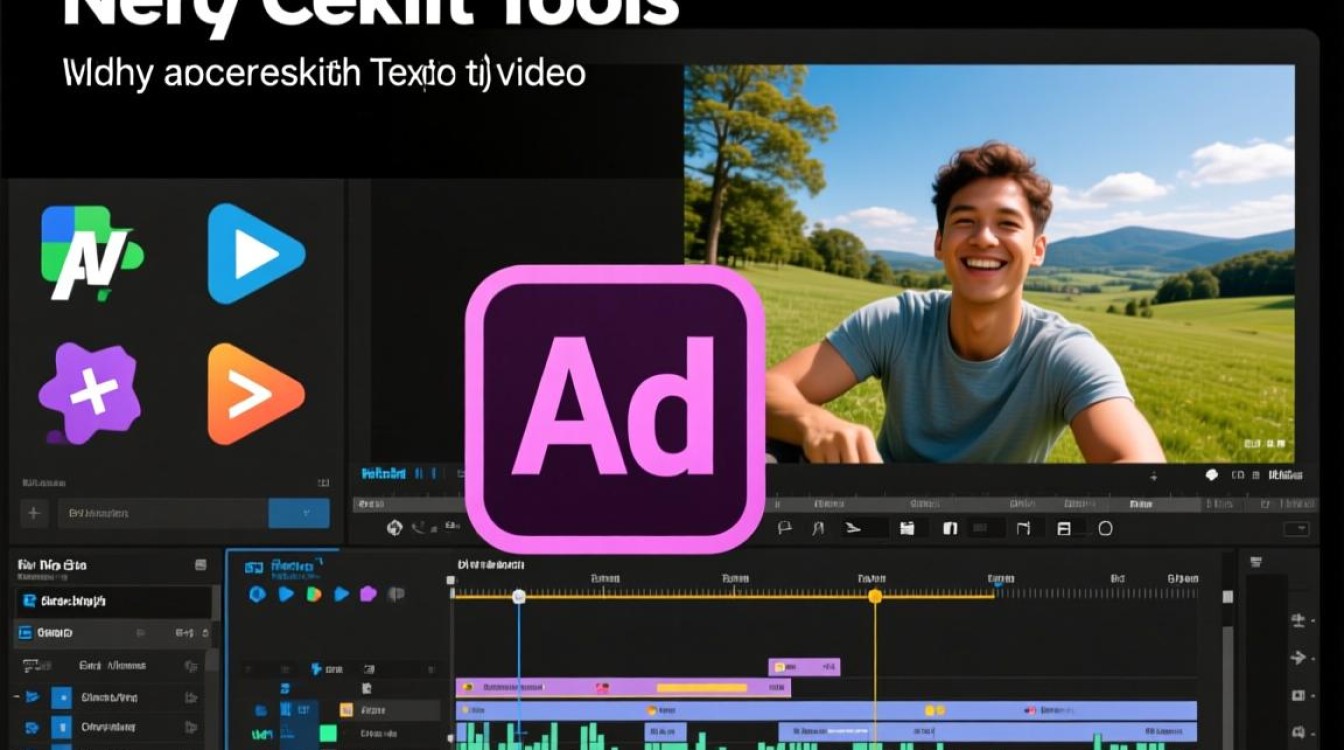Select the flag icon in the preview toolbar

pos(784,528)
